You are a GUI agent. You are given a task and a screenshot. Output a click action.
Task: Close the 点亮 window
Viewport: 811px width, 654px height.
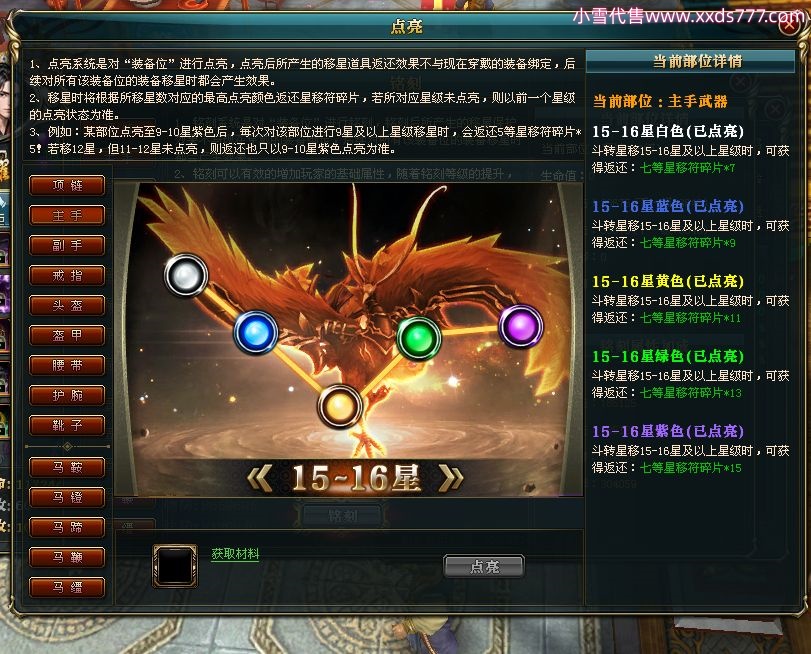point(790,25)
